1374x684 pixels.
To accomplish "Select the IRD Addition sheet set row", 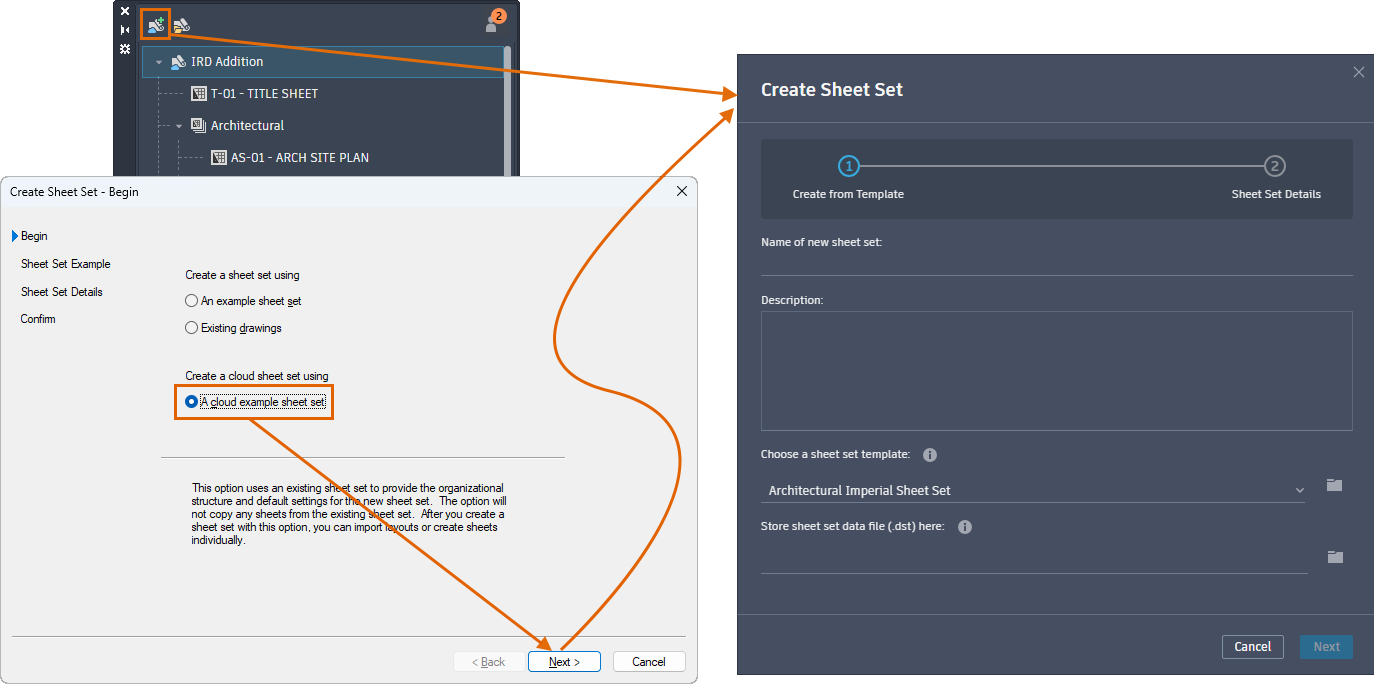I will [x=322, y=62].
